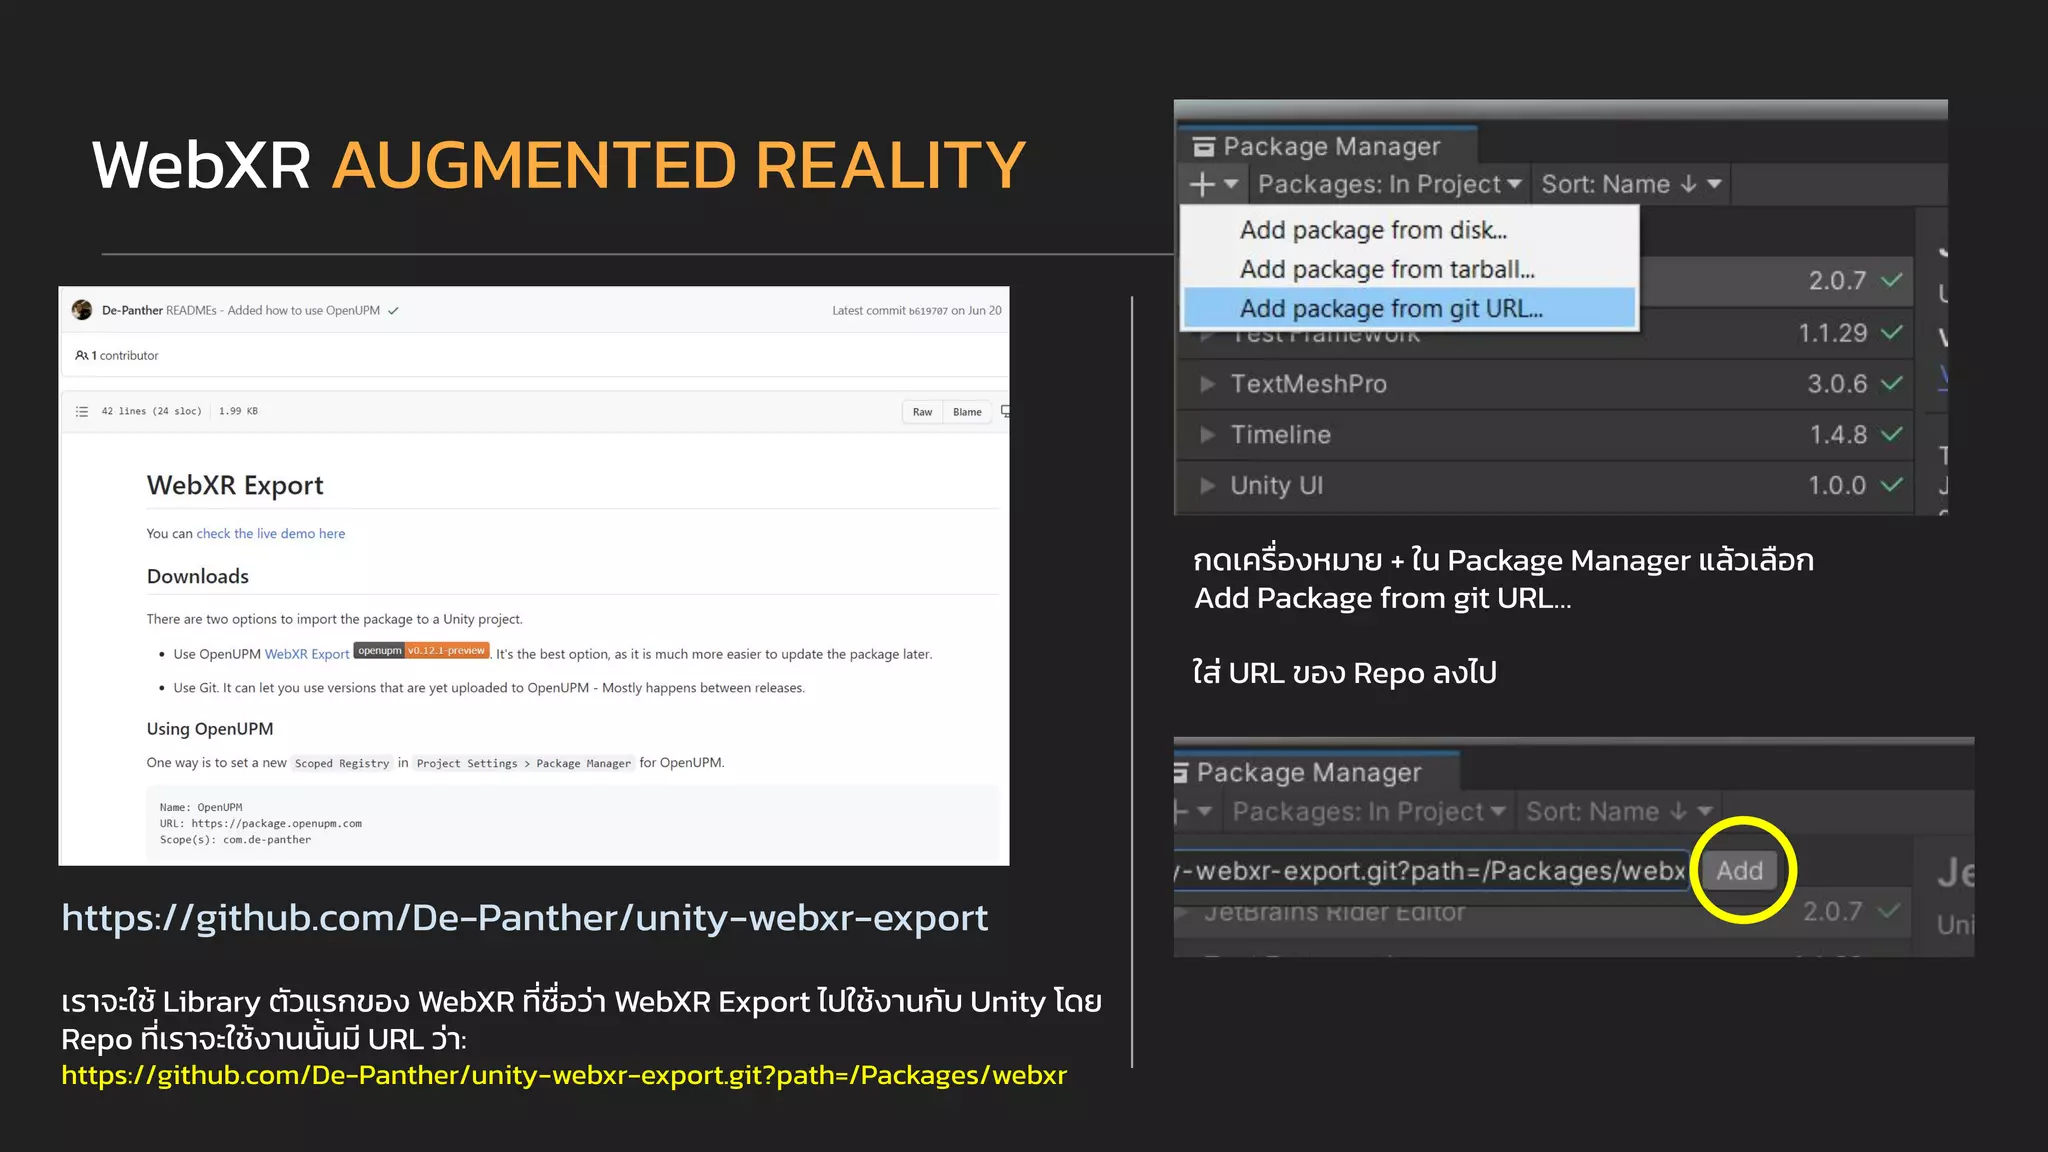Select the Unity UI package name
Image resolution: width=2048 pixels, height=1152 pixels.
[x=1276, y=486]
